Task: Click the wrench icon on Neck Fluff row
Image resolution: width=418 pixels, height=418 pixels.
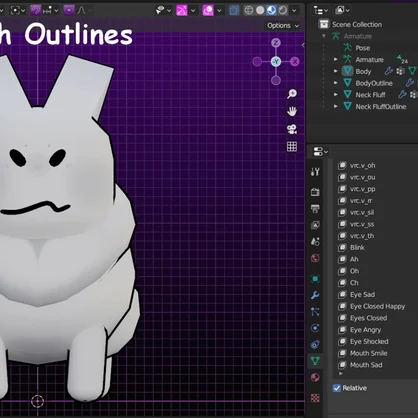Action: tap(402, 95)
